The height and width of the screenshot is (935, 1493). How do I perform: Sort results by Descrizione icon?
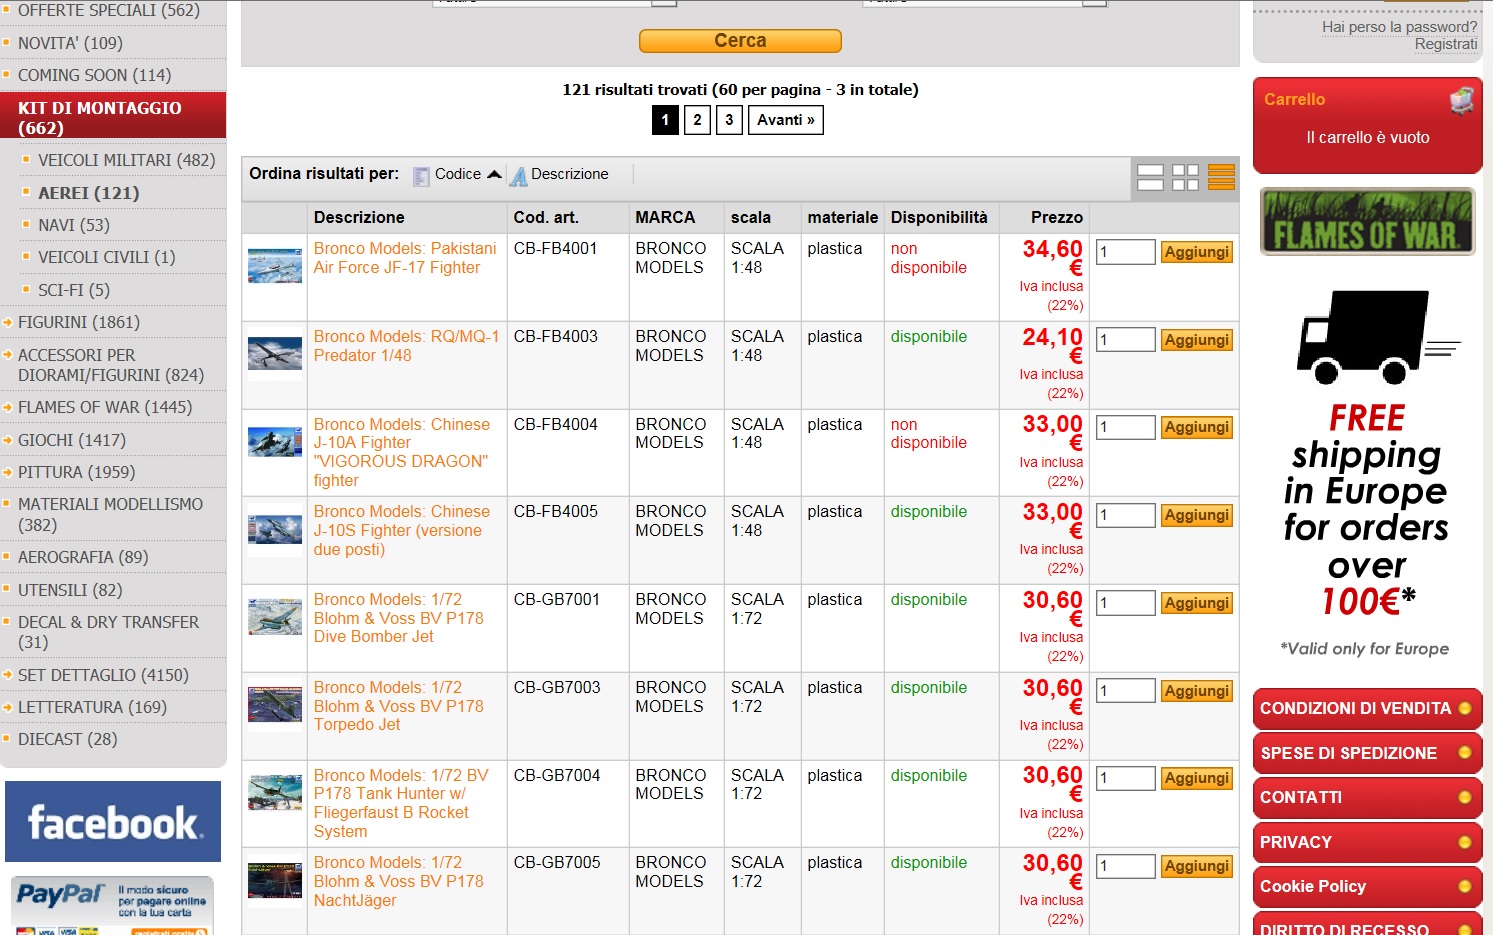tap(518, 176)
